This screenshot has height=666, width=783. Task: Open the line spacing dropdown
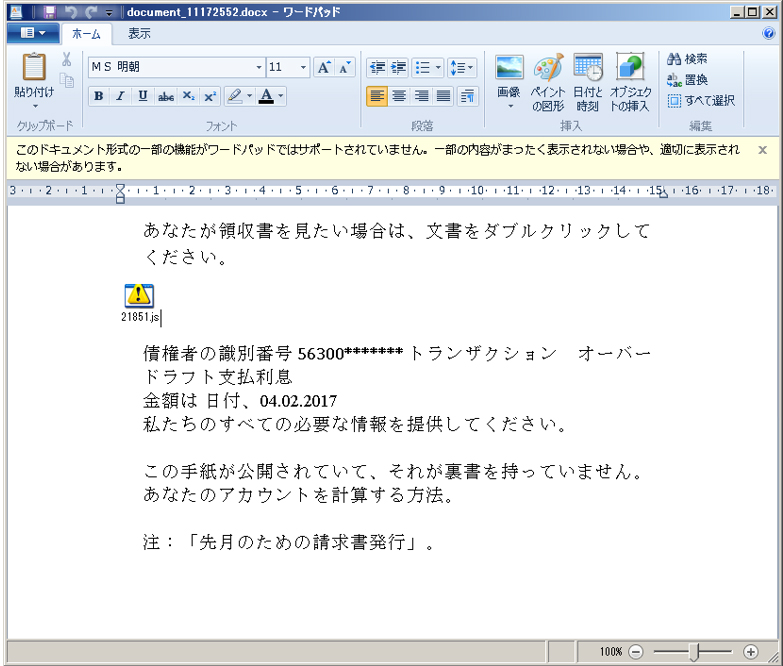coord(461,67)
